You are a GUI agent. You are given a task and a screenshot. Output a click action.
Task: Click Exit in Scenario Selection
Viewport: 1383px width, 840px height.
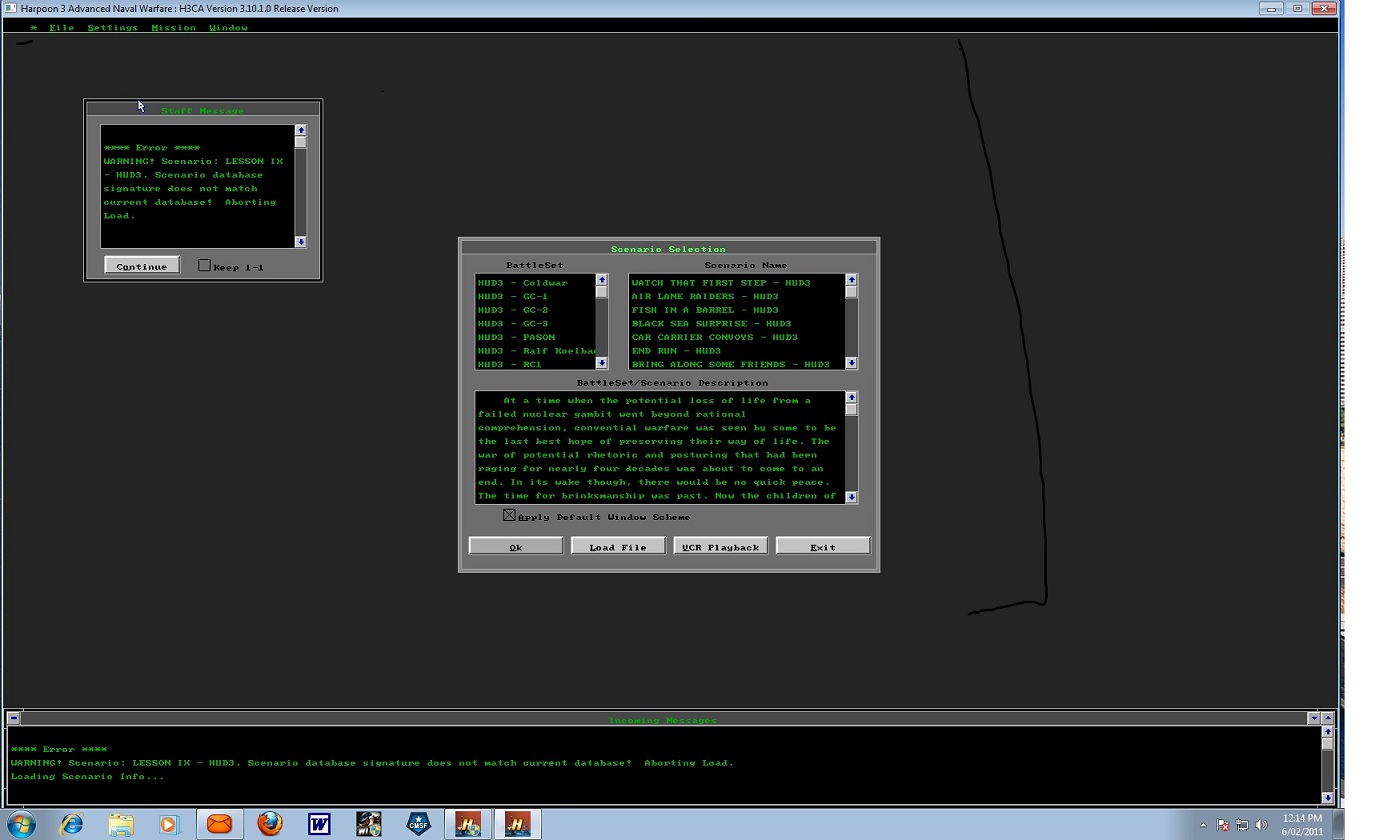point(823,547)
